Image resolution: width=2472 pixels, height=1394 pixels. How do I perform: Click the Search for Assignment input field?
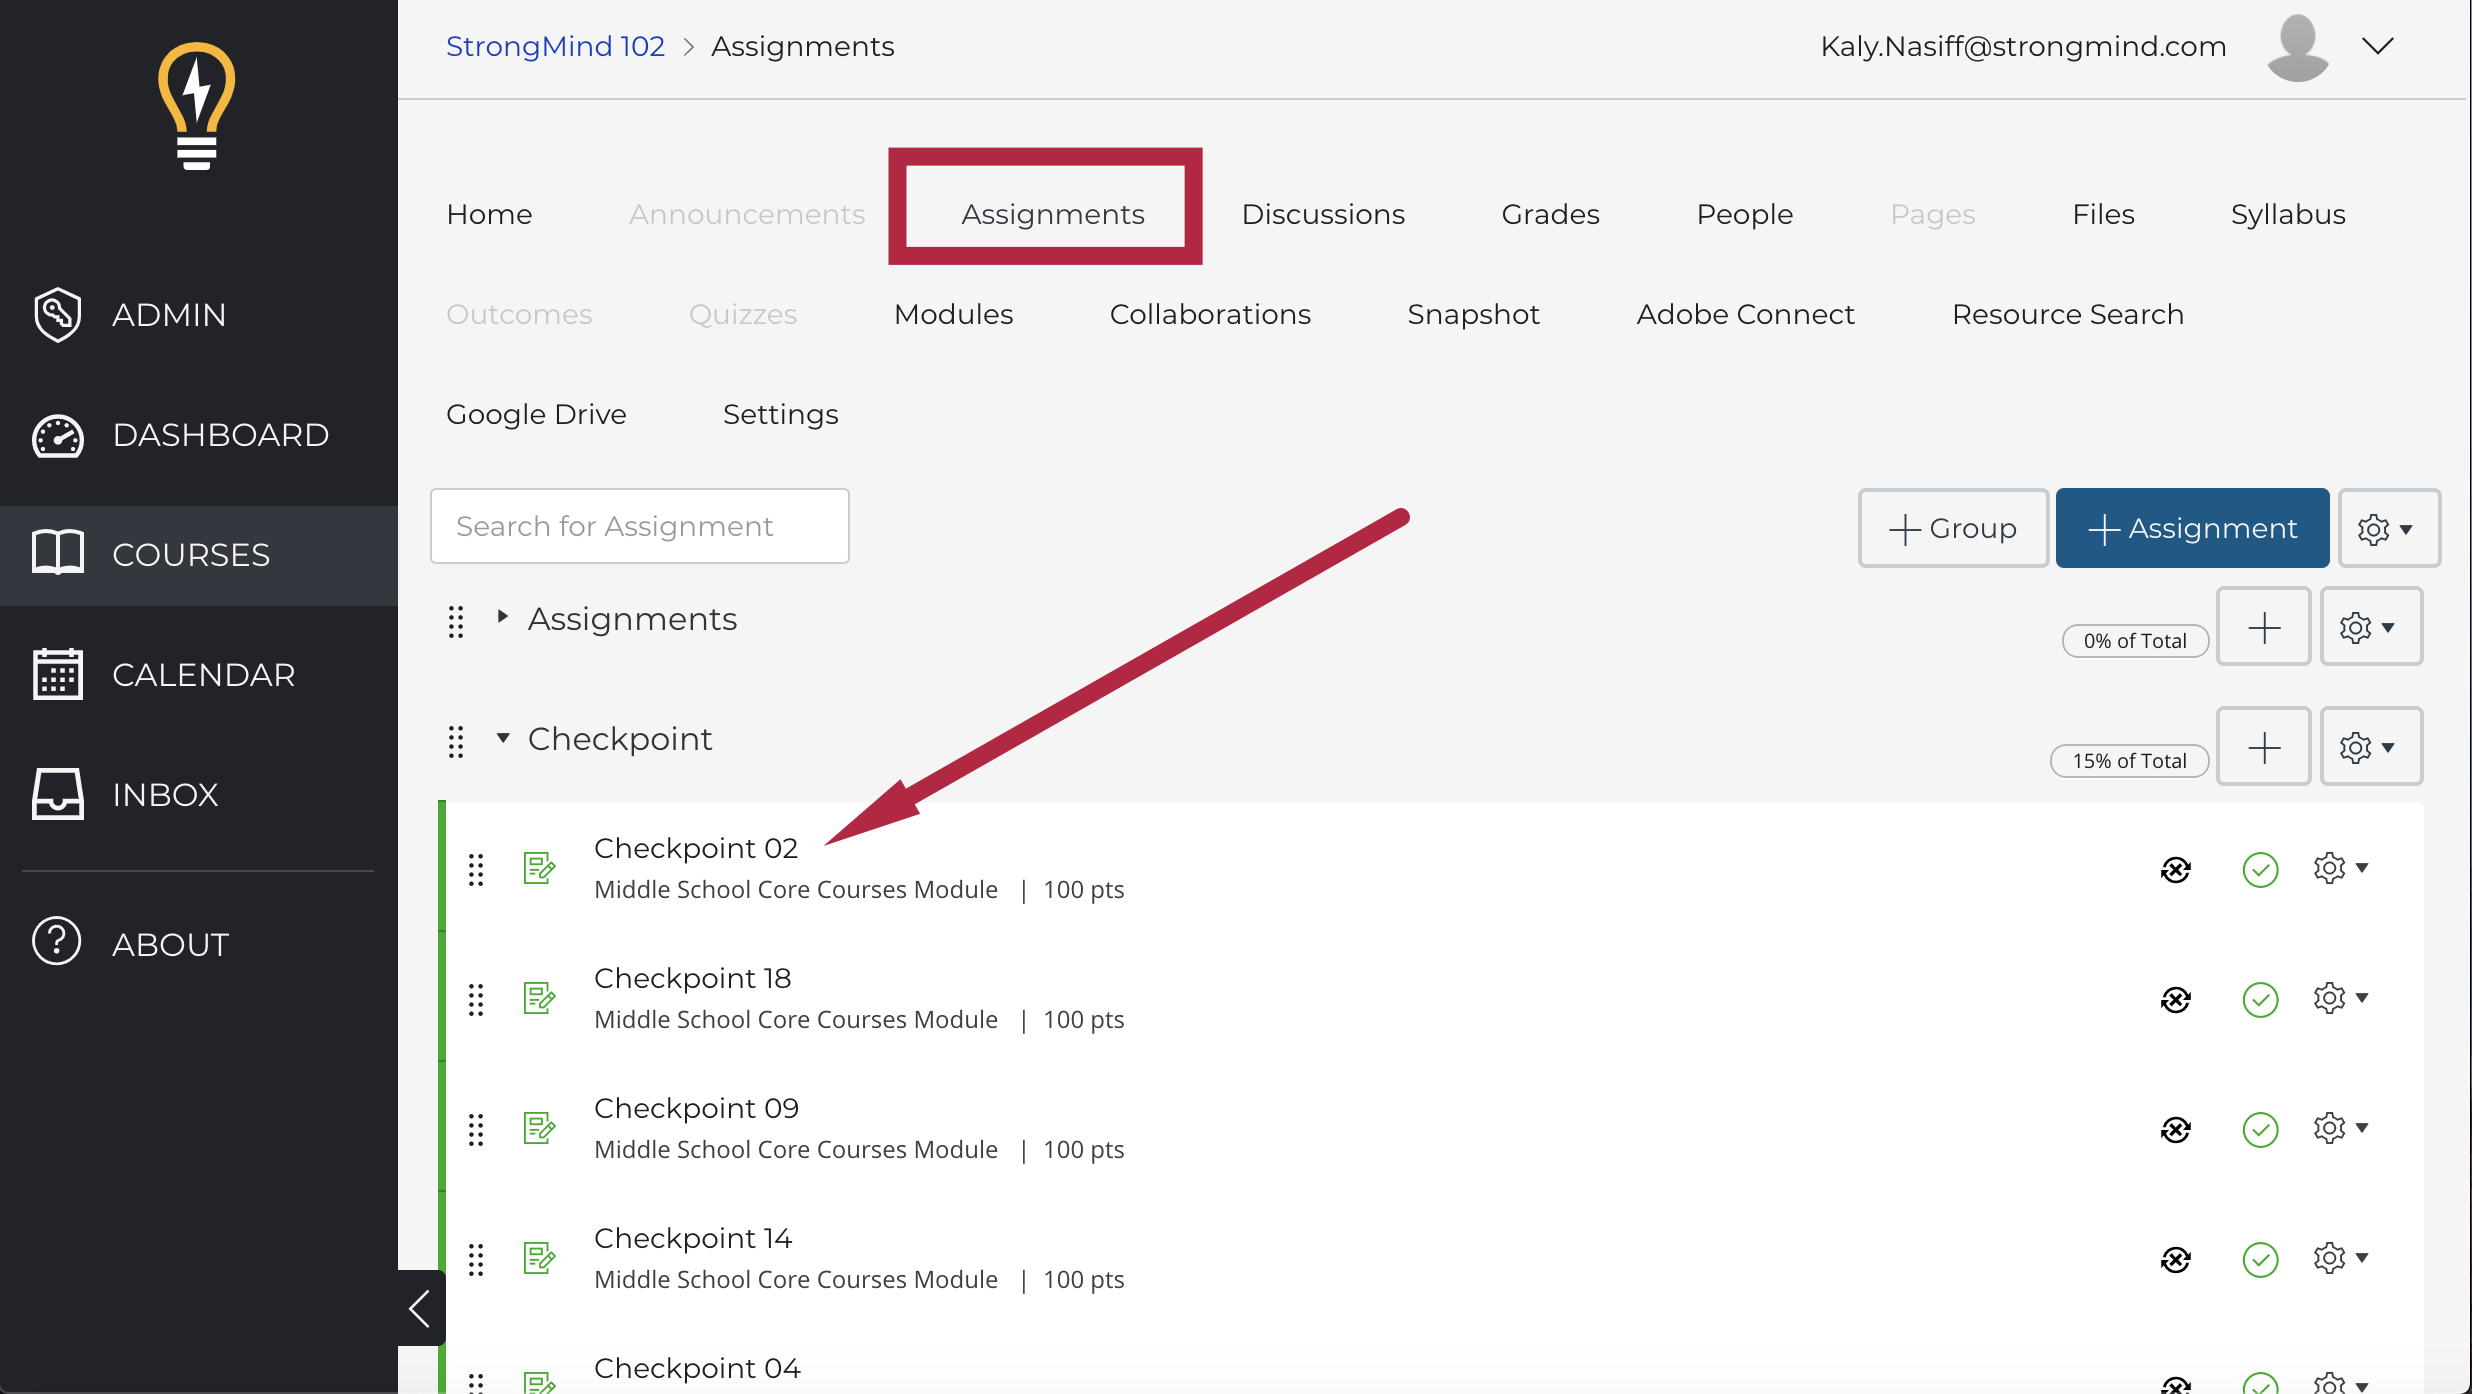[x=640, y=526]
